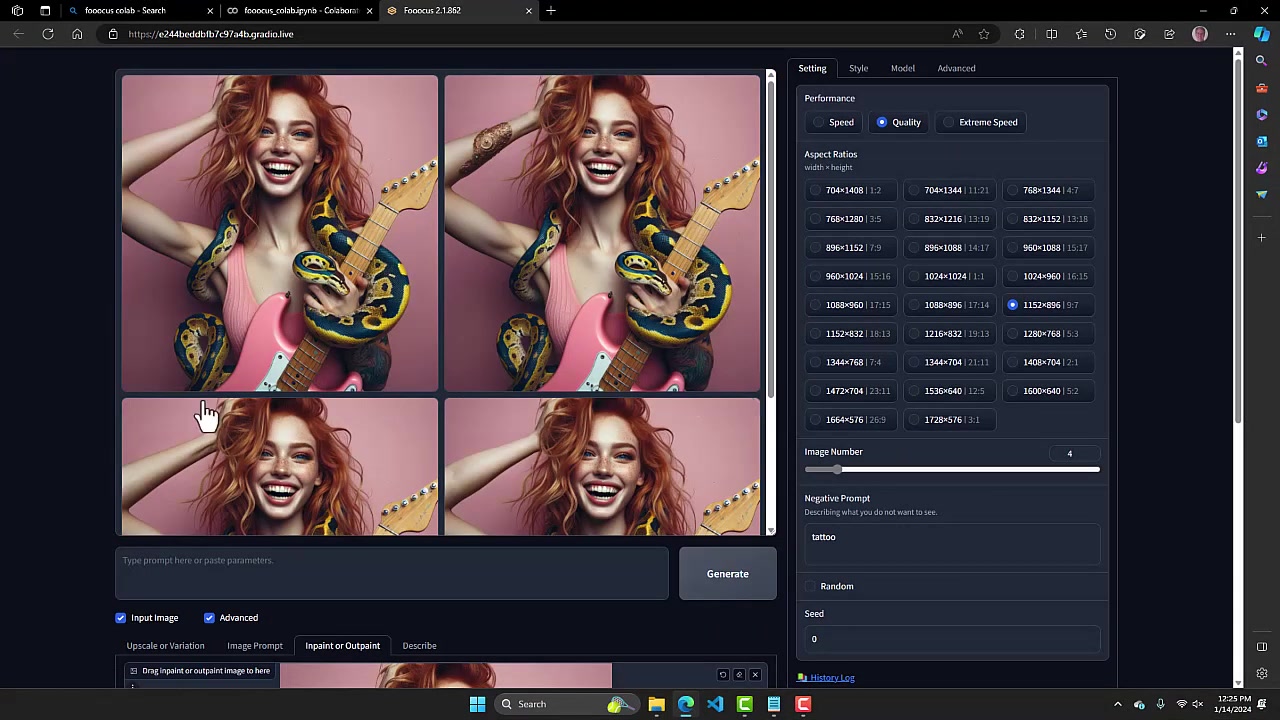This screenshot has height=720, width=1280.
Task: Undo the inpaint image sketch
Action: point(723,675)
